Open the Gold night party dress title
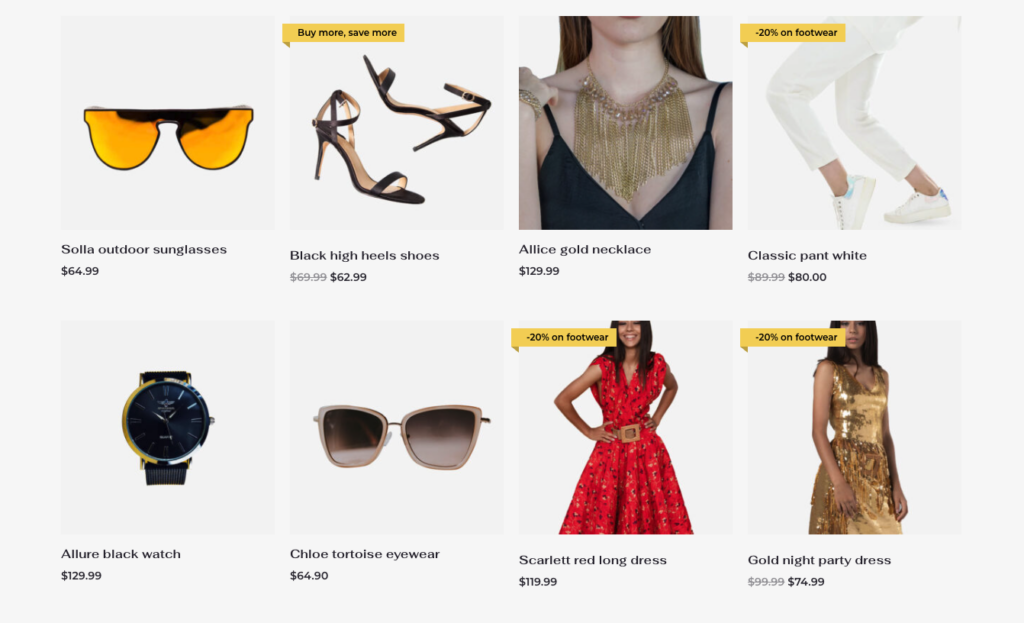Screen dimensions: 1024x623 click(819, 560)
